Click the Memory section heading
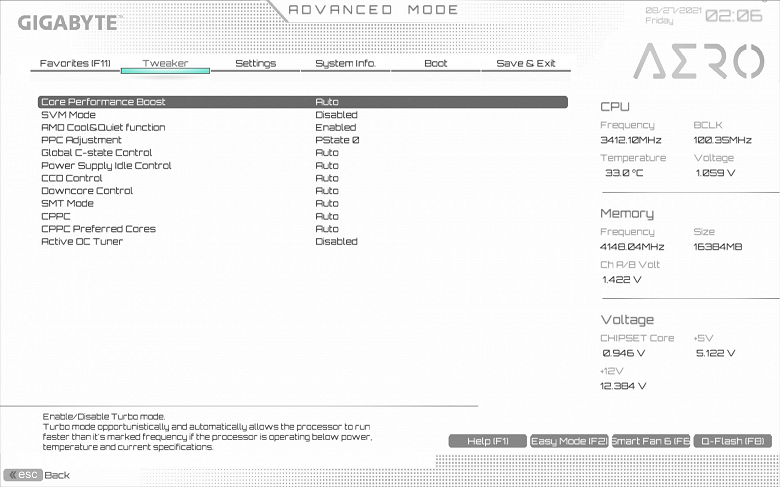 coord(627,213)
